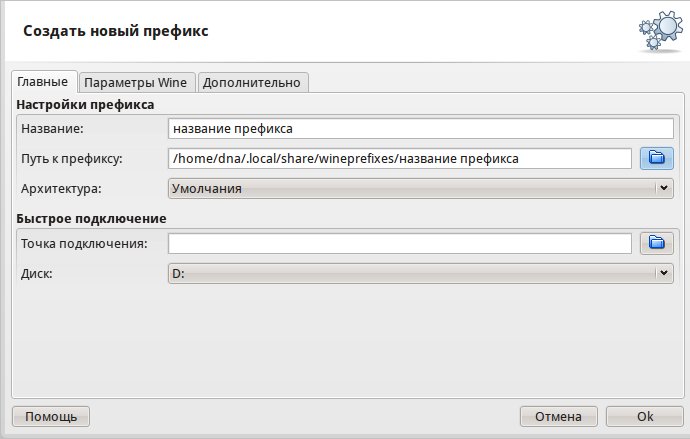Click the folder icon beside the prefix path
Image resolution: width=690 pixels, height=439 pixels.
(657, 158)
